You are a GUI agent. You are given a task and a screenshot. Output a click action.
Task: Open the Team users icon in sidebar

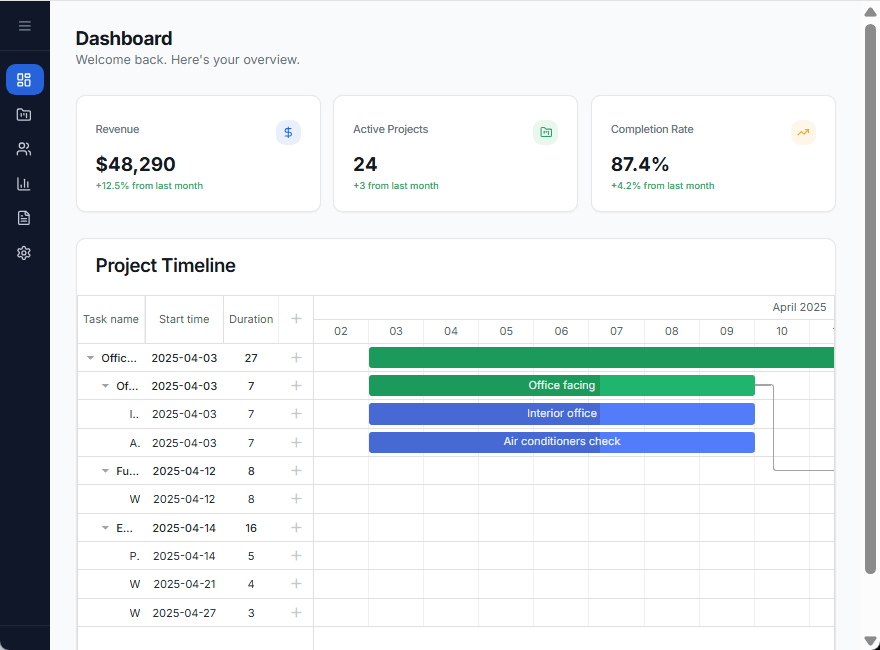pos(25,149)
